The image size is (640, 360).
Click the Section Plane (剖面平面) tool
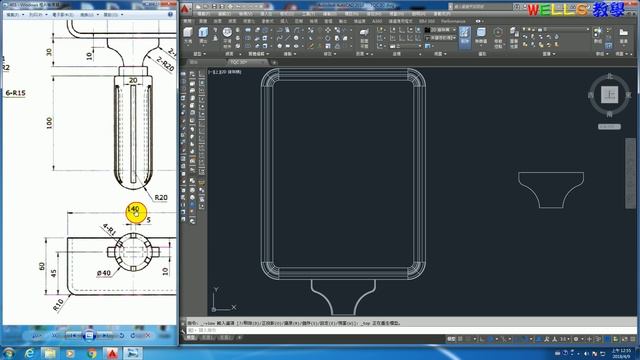coord(364,37)
